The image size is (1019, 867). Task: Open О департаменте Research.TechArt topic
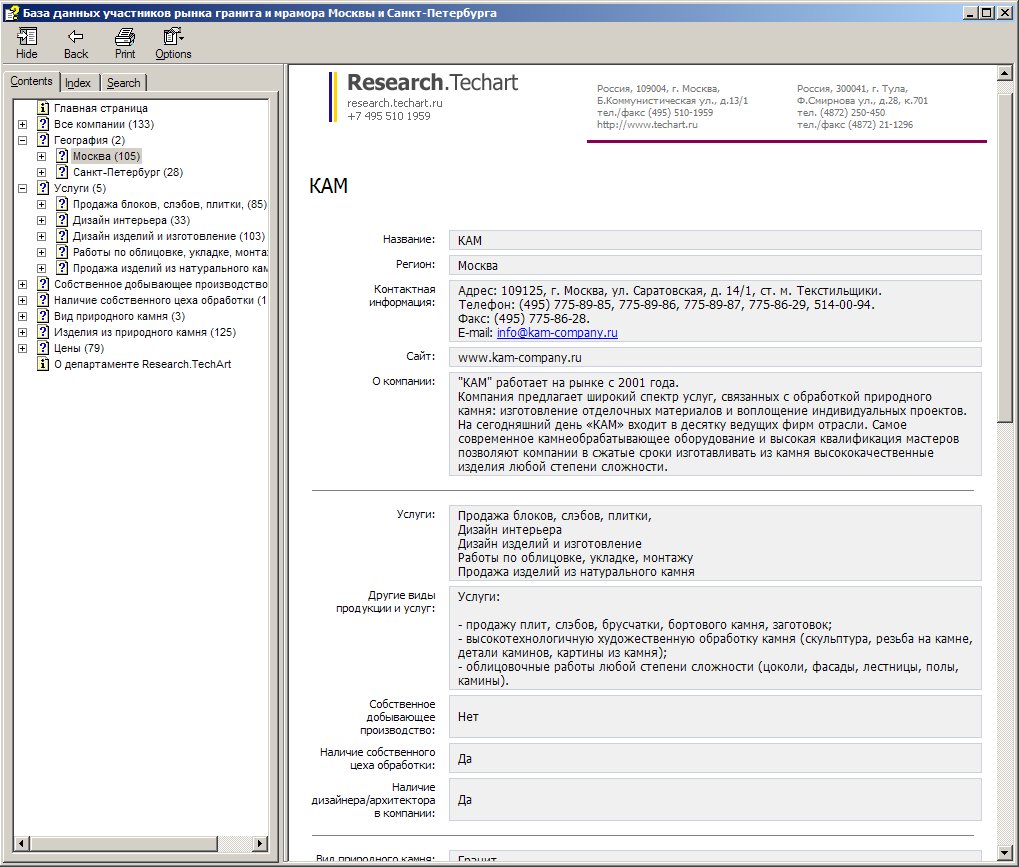[142, 364]
